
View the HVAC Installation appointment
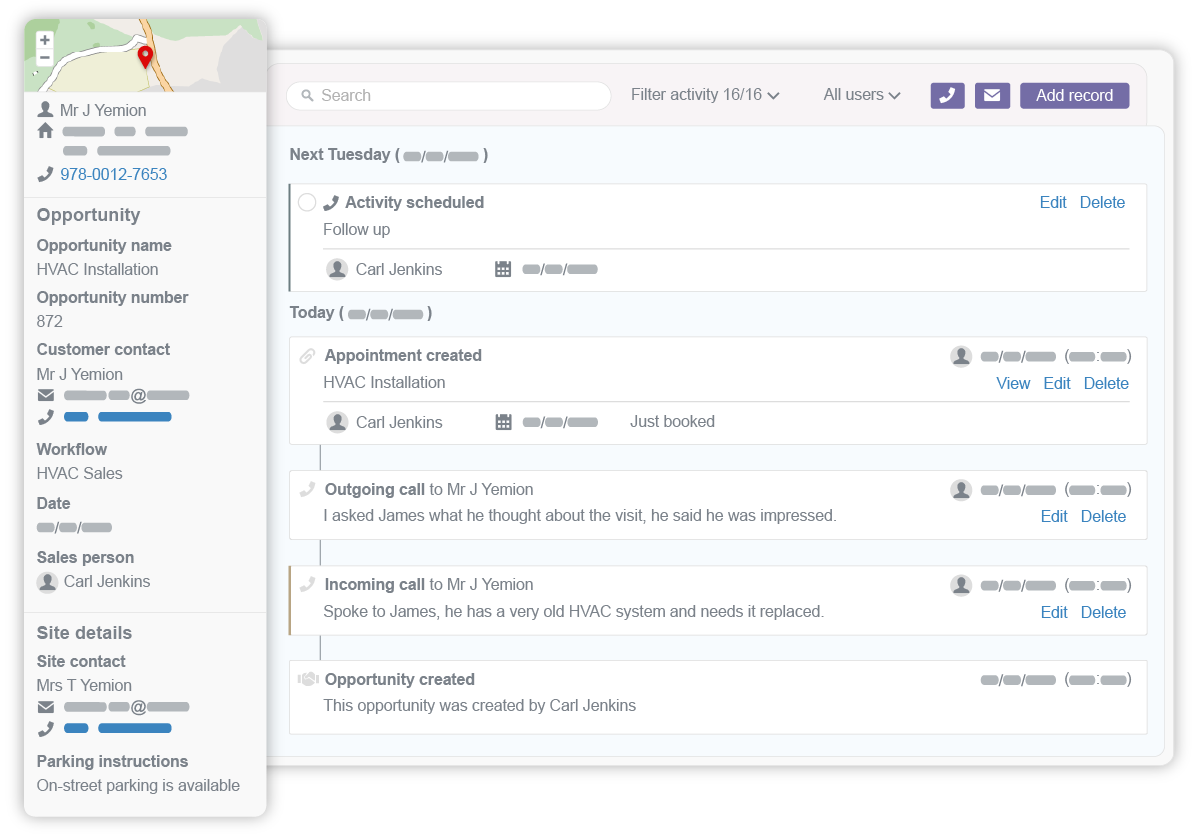click(x=1013, y=383)
